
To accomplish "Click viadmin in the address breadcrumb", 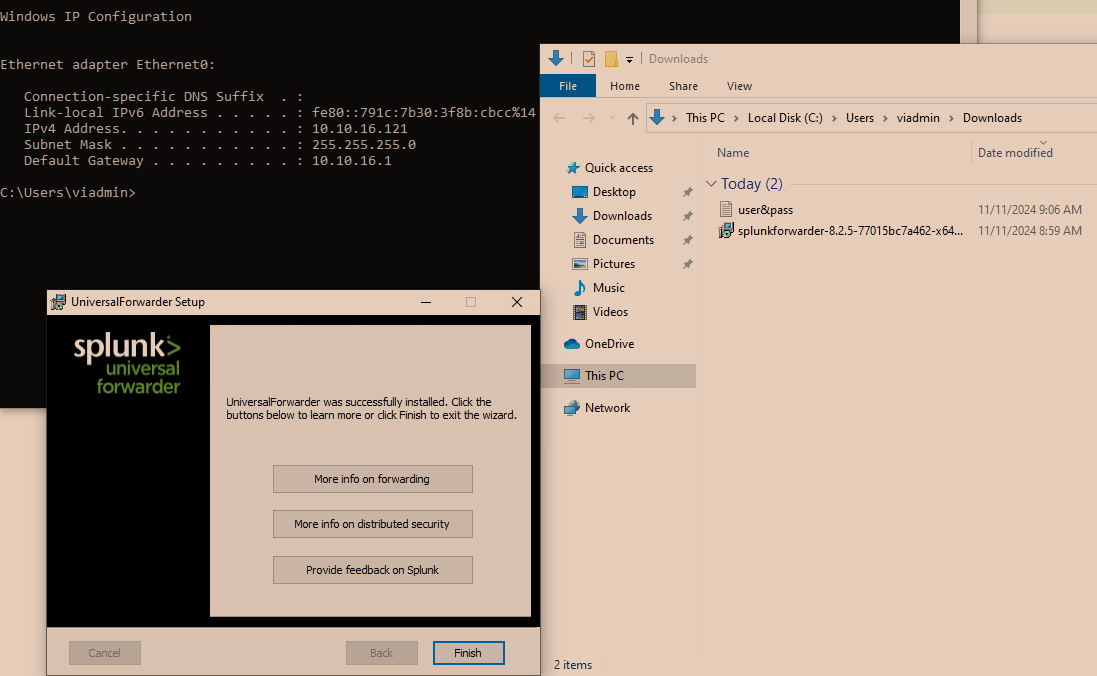I will (918, 118).
